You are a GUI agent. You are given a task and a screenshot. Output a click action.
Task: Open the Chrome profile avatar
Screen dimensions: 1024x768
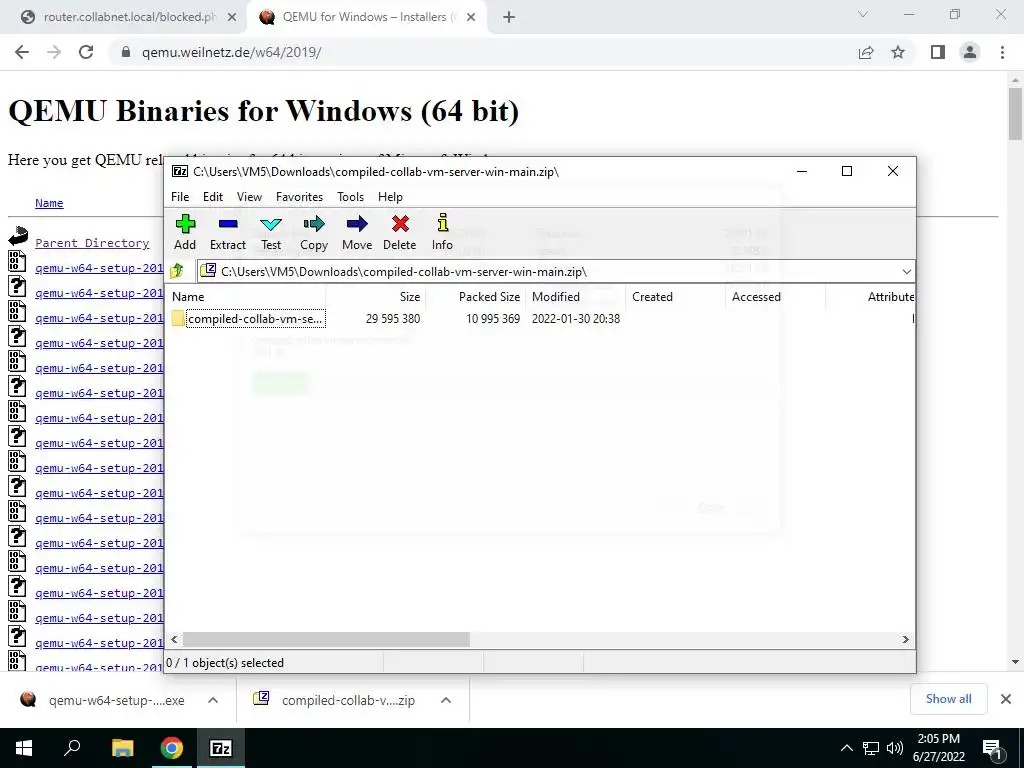970,52
